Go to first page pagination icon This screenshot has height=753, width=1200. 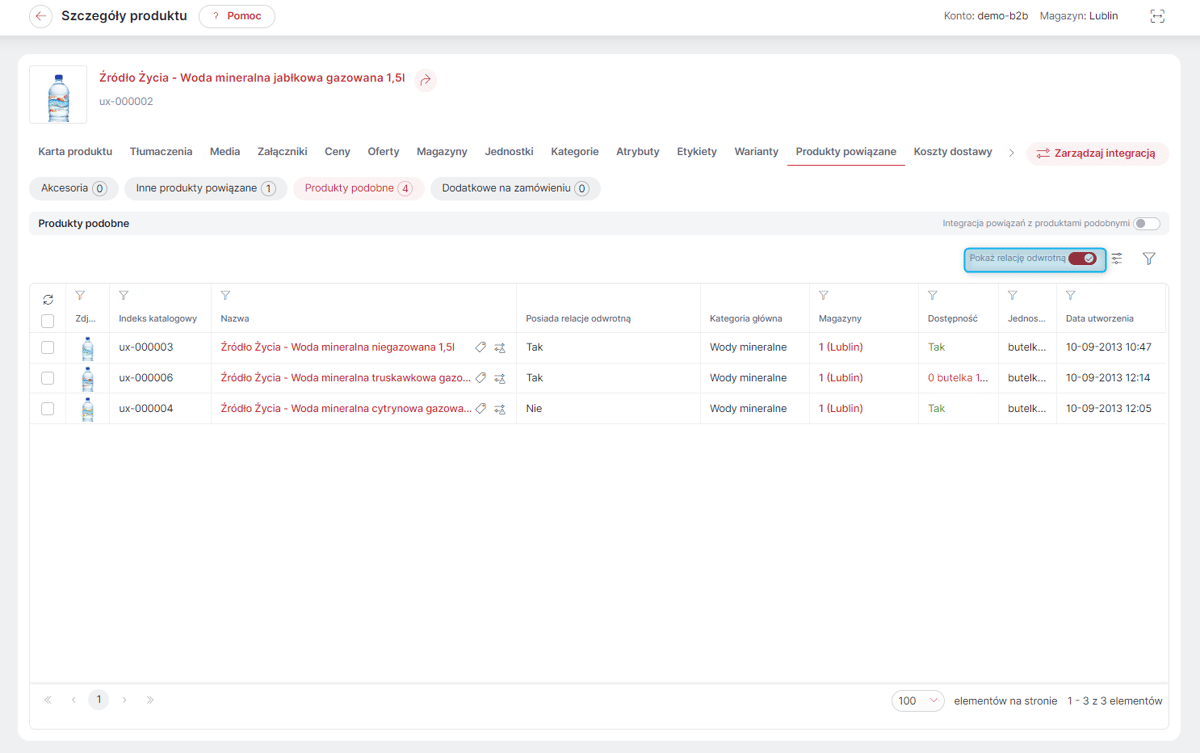[48, 700]
